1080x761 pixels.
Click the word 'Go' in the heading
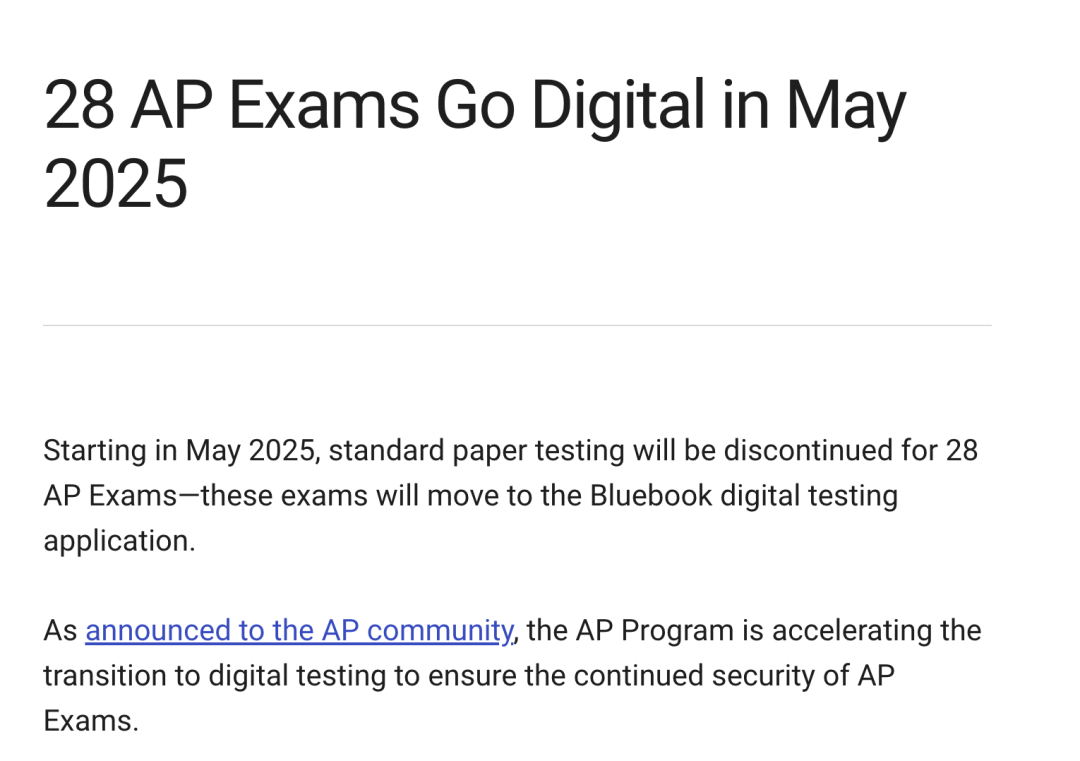(x=475, y=105)
